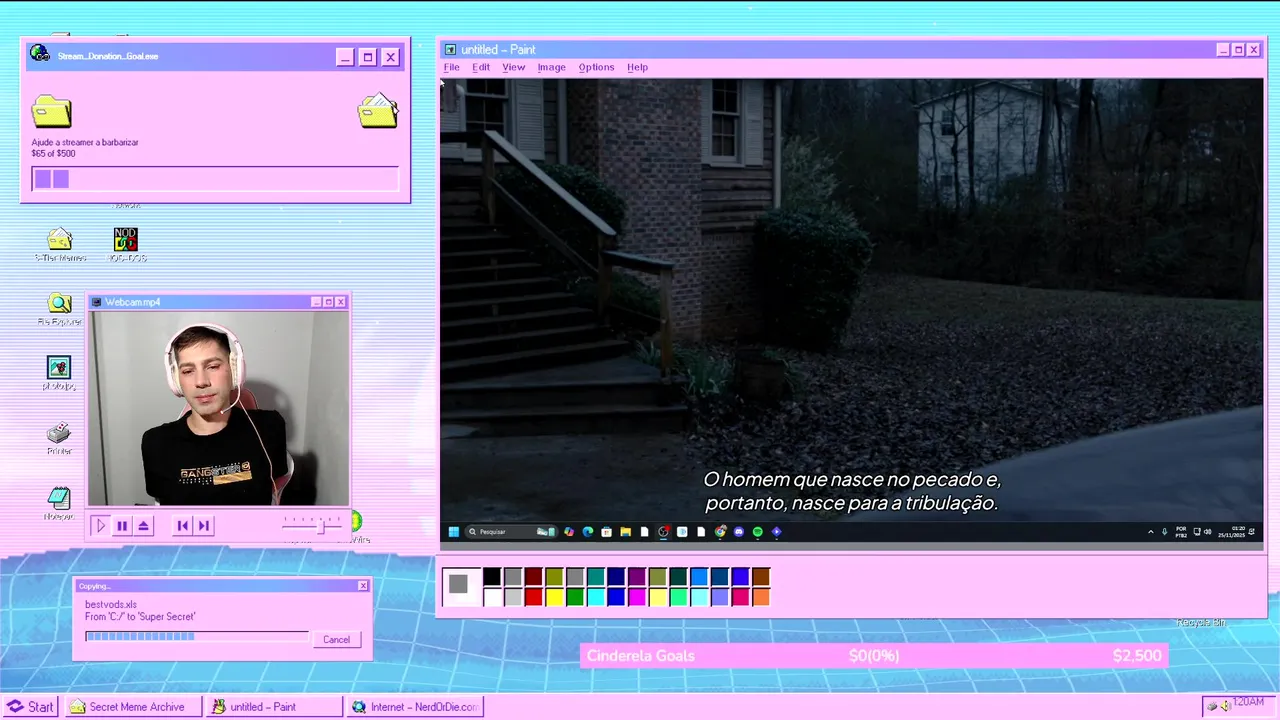Click the eject button in Webcam player
Viewport: 1280px width, 720px height.
tap(144, 525)
